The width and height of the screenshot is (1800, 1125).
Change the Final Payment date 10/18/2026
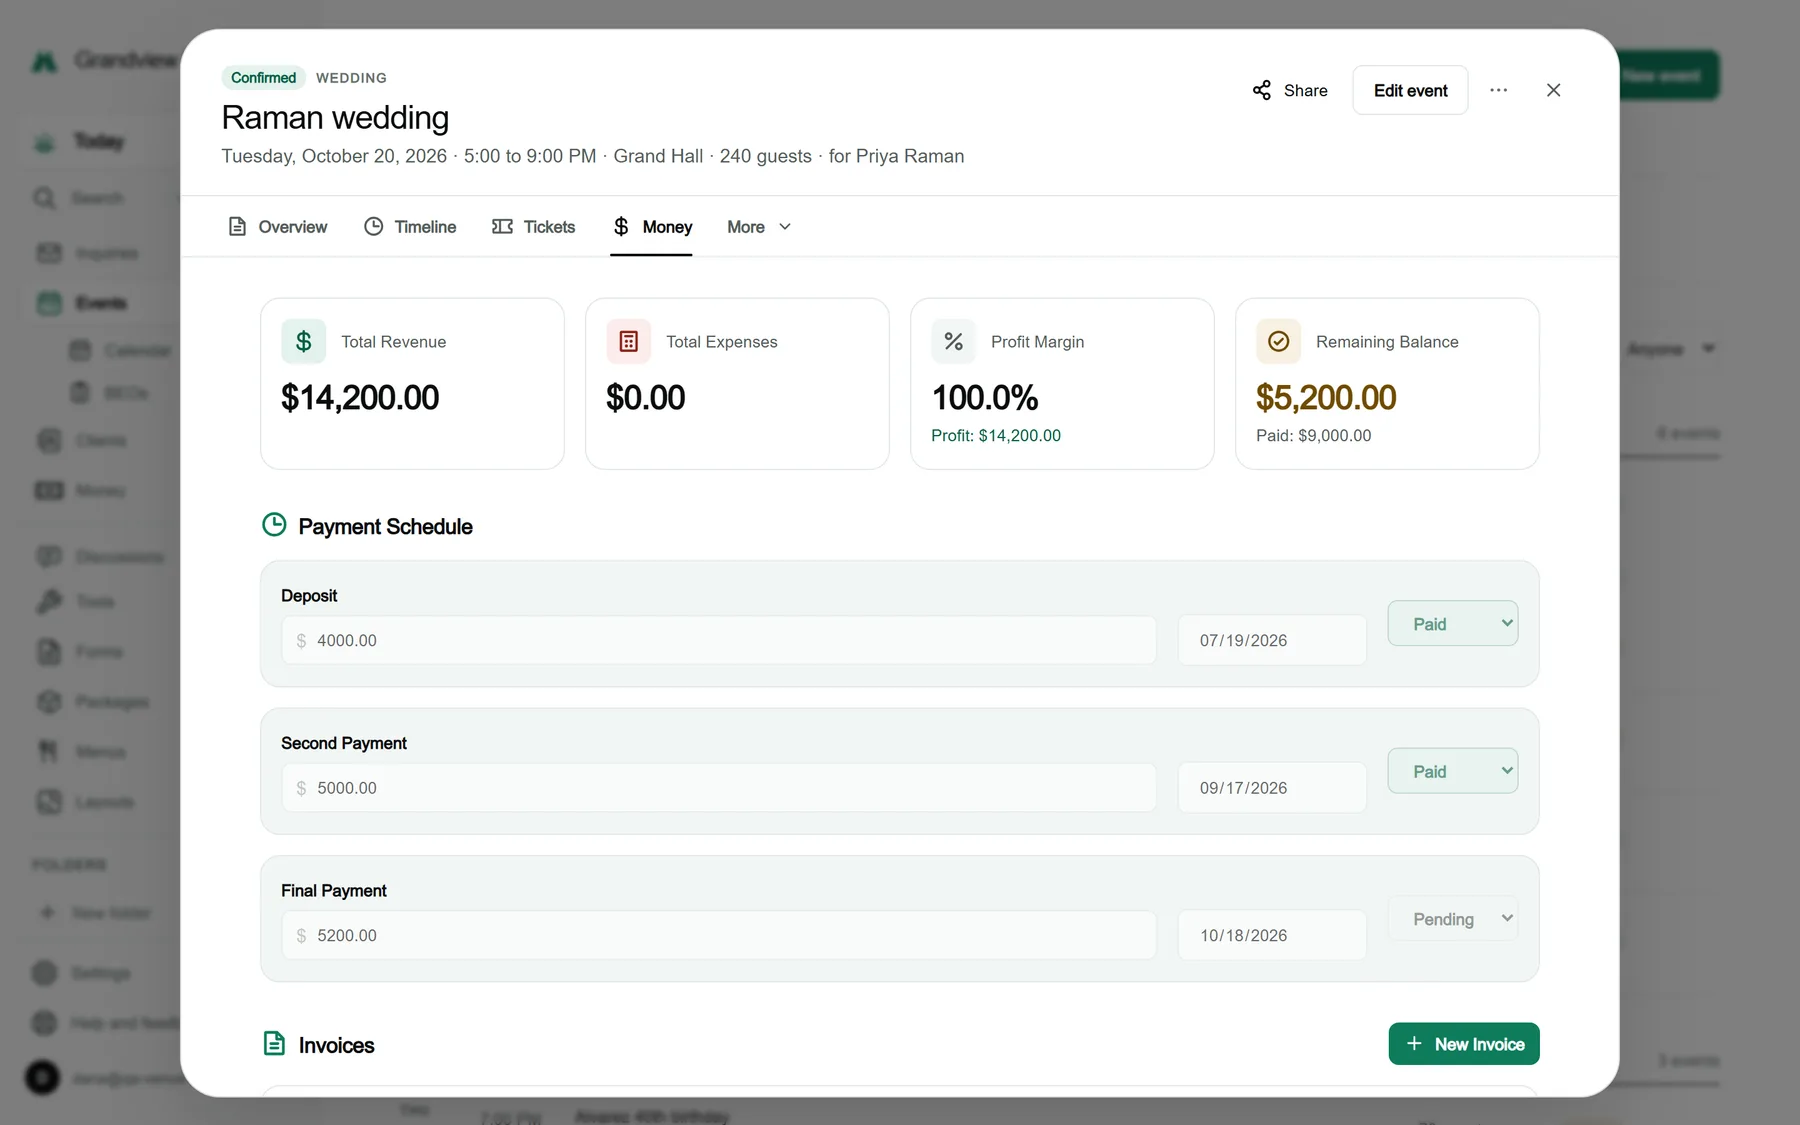click(x=1272, y=935)
